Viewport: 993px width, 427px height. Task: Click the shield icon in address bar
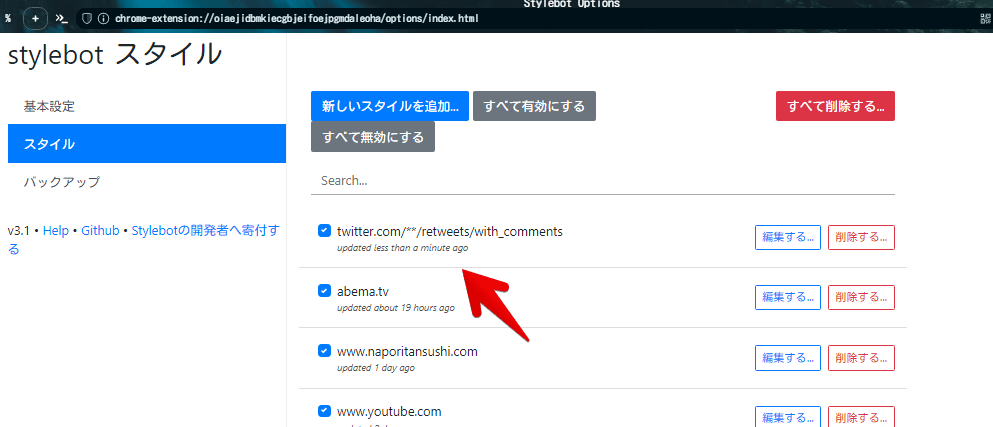(87, 18)
